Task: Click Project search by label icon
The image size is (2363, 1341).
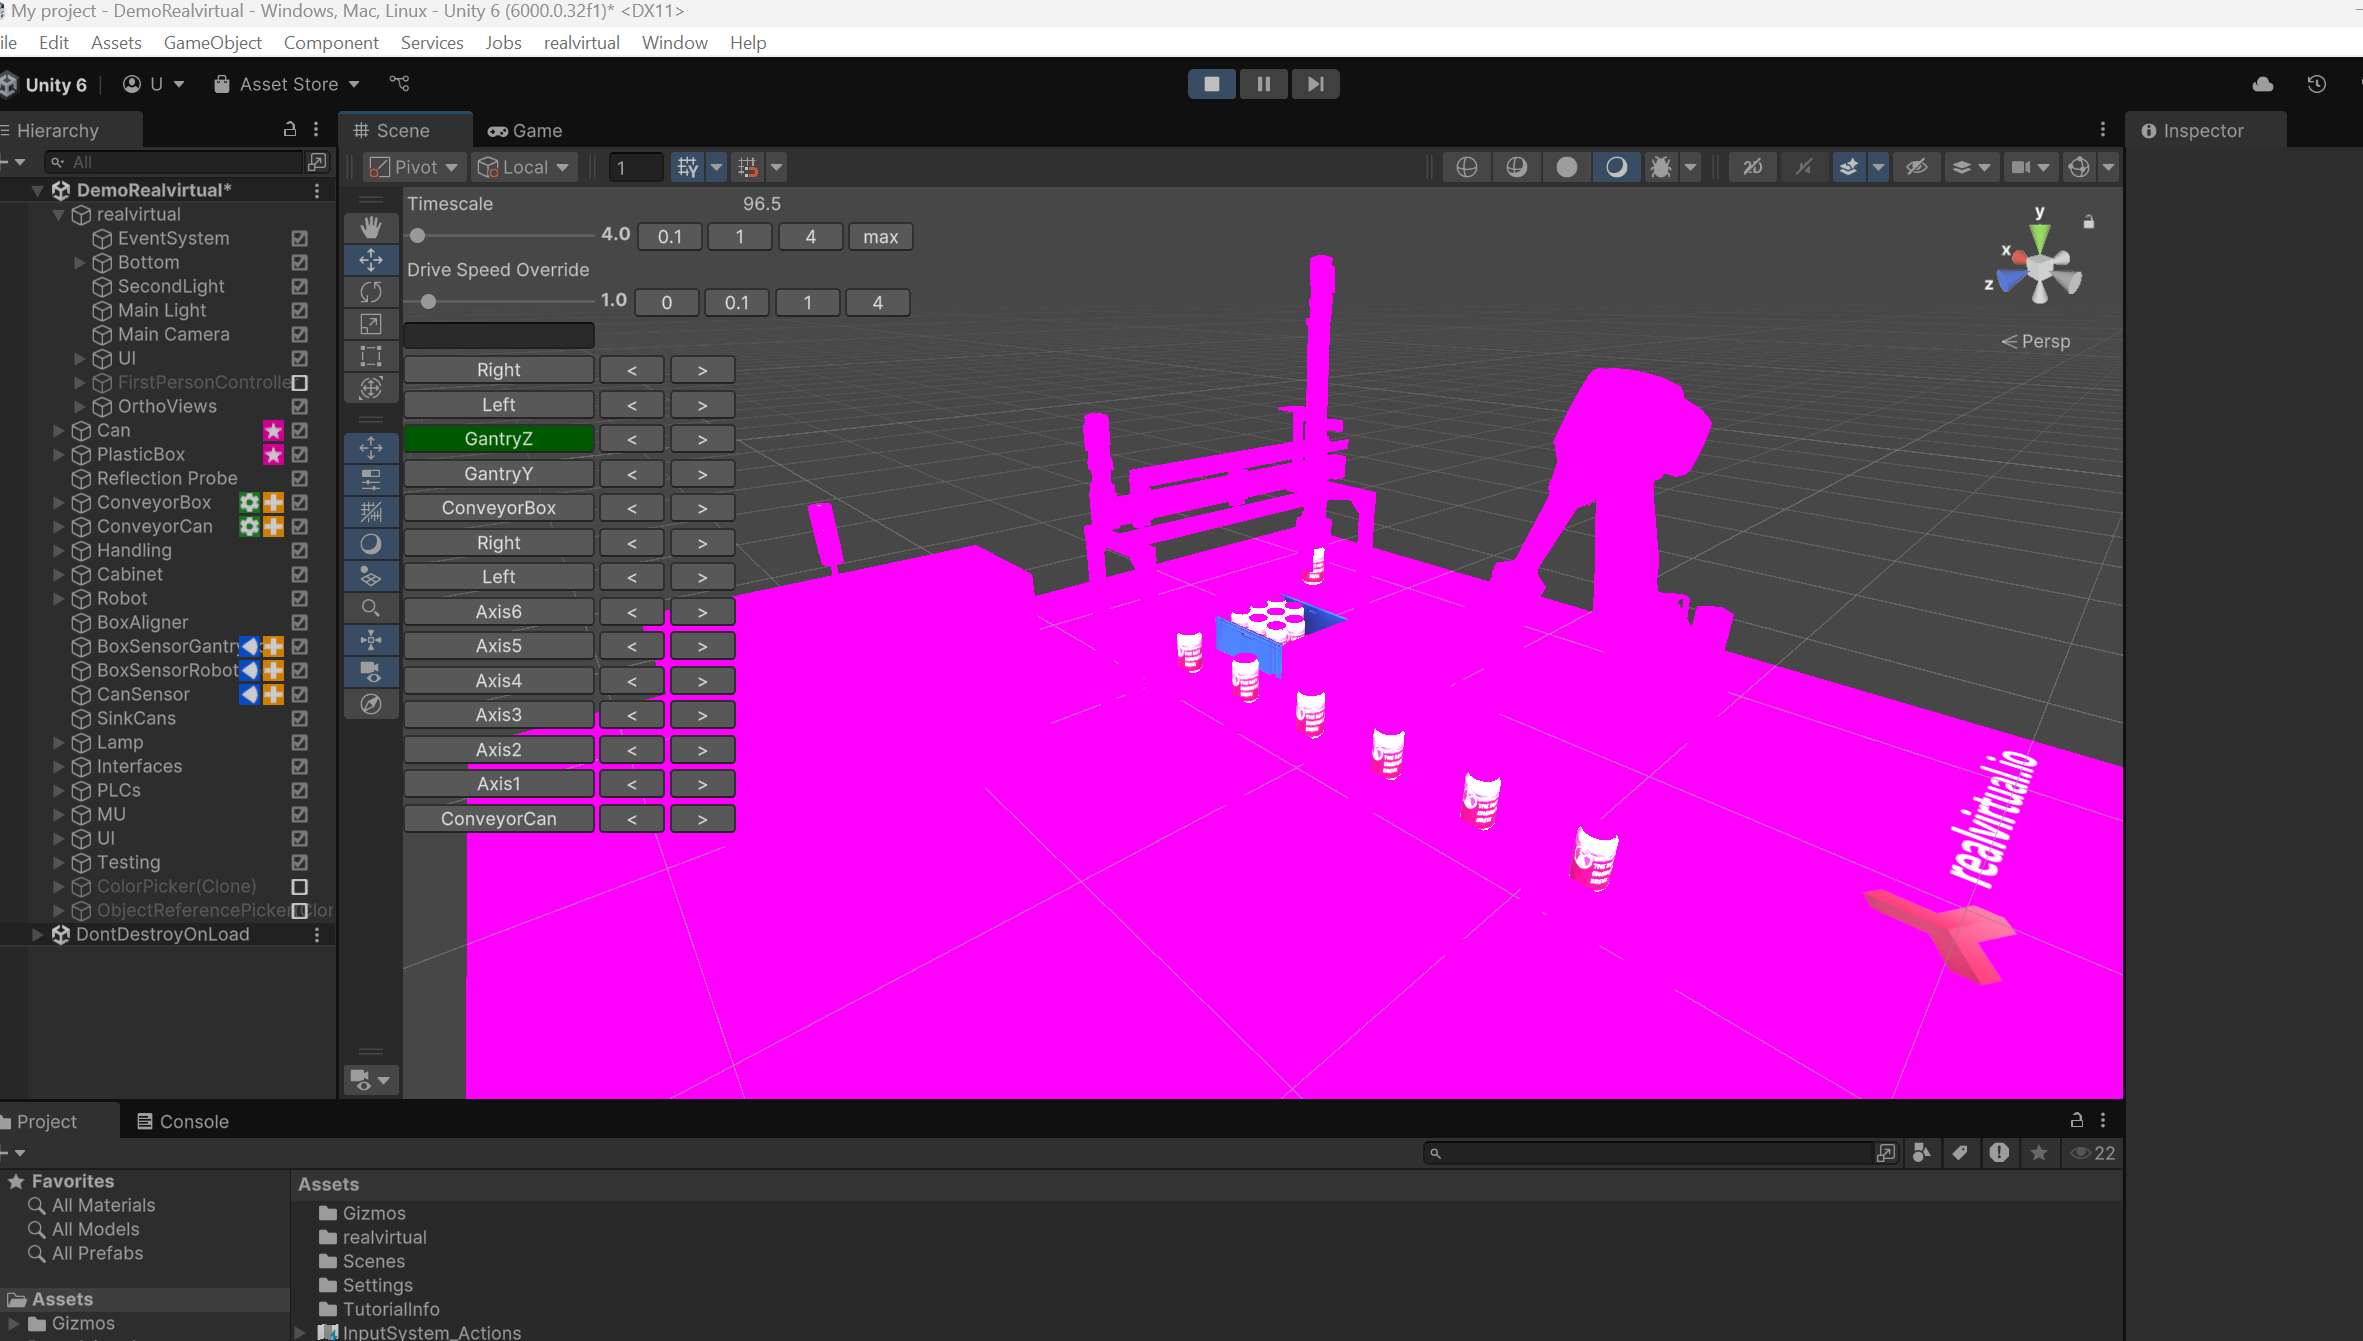Action: click(1960, 1153)
